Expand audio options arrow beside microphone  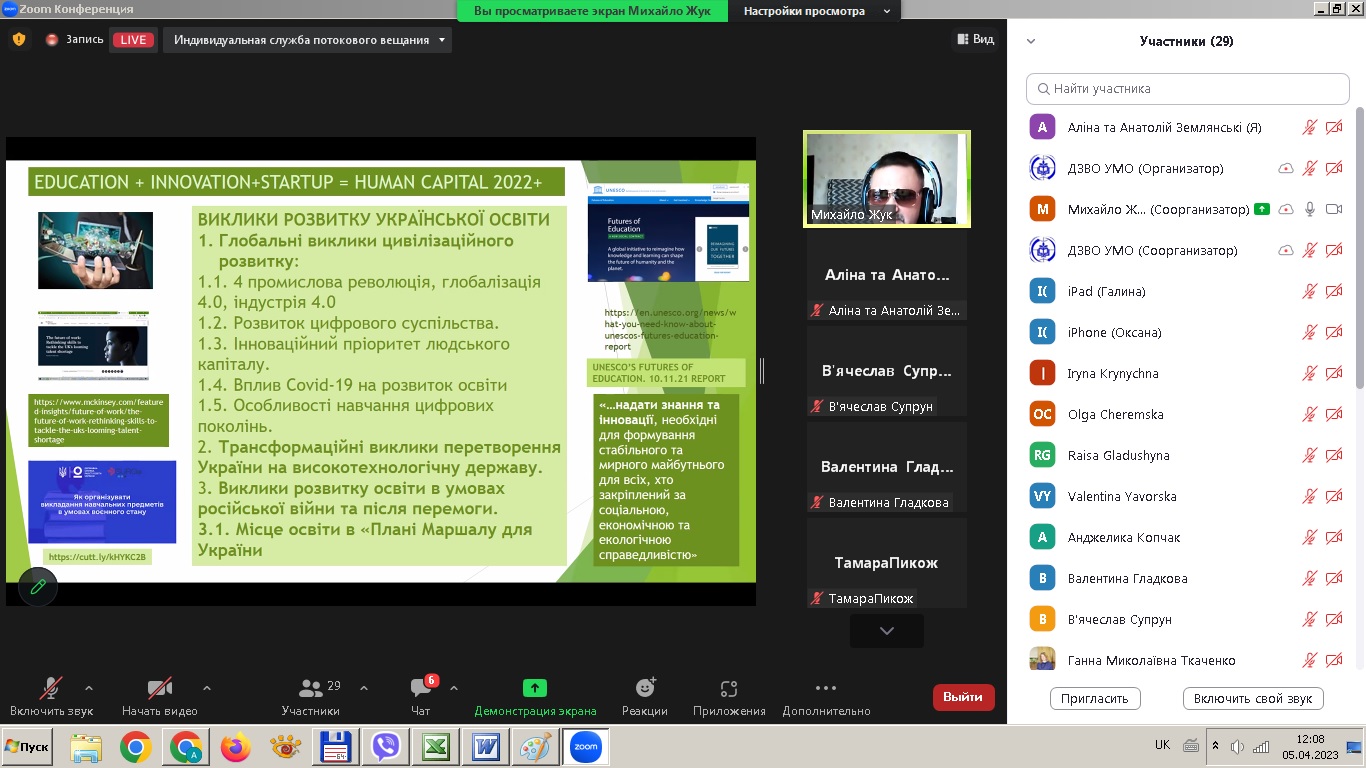(89, 688)
